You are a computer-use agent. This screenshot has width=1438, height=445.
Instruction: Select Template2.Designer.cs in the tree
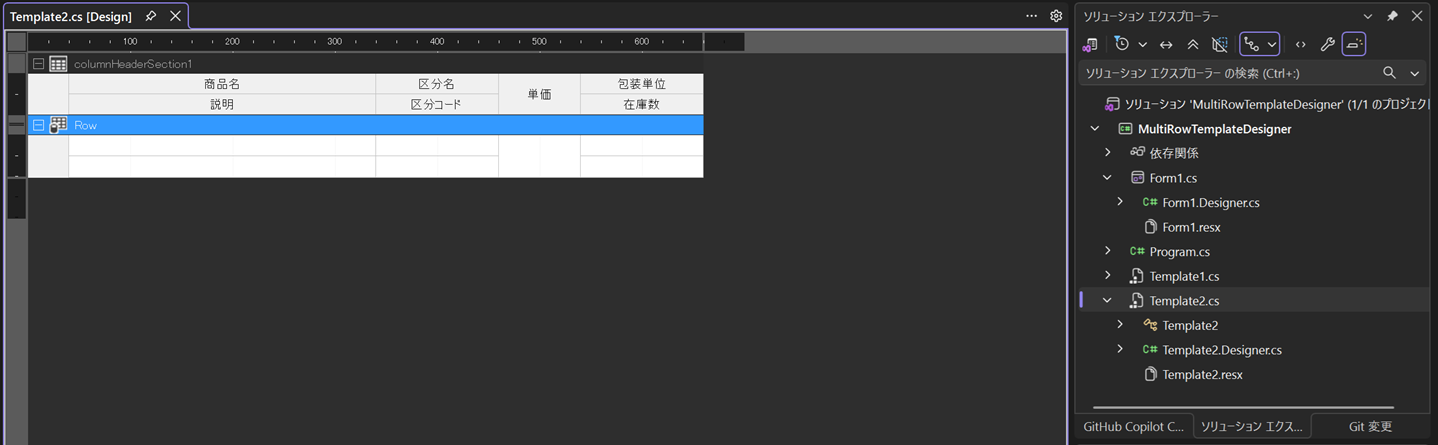(1222, 350)
